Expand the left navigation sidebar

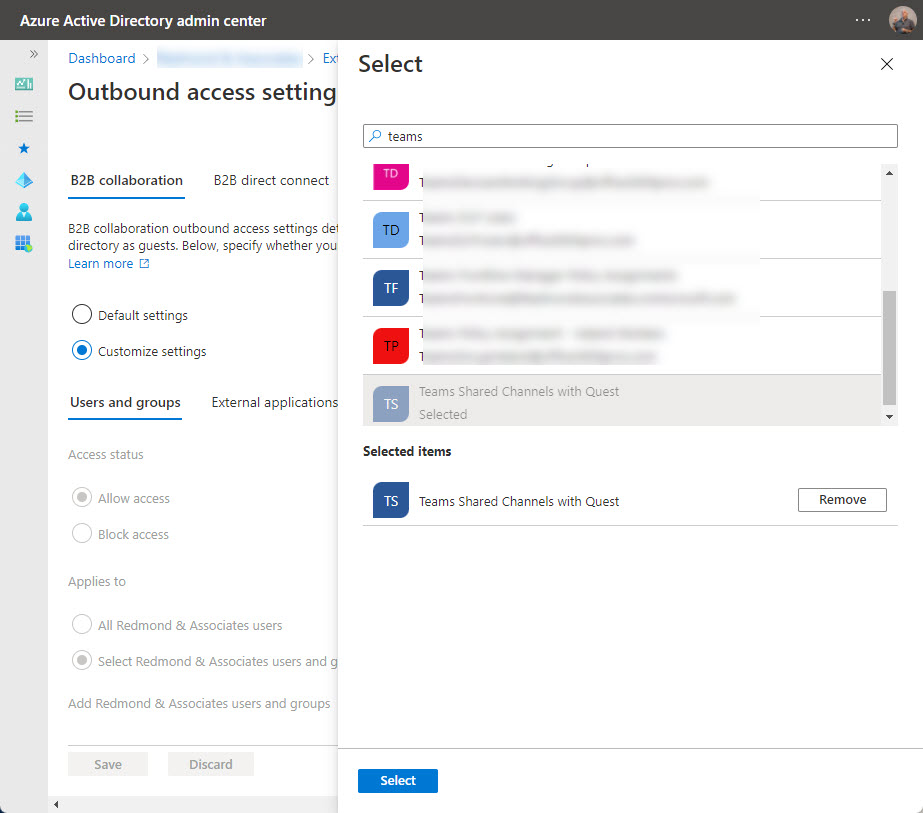click(x=34, y=54)
